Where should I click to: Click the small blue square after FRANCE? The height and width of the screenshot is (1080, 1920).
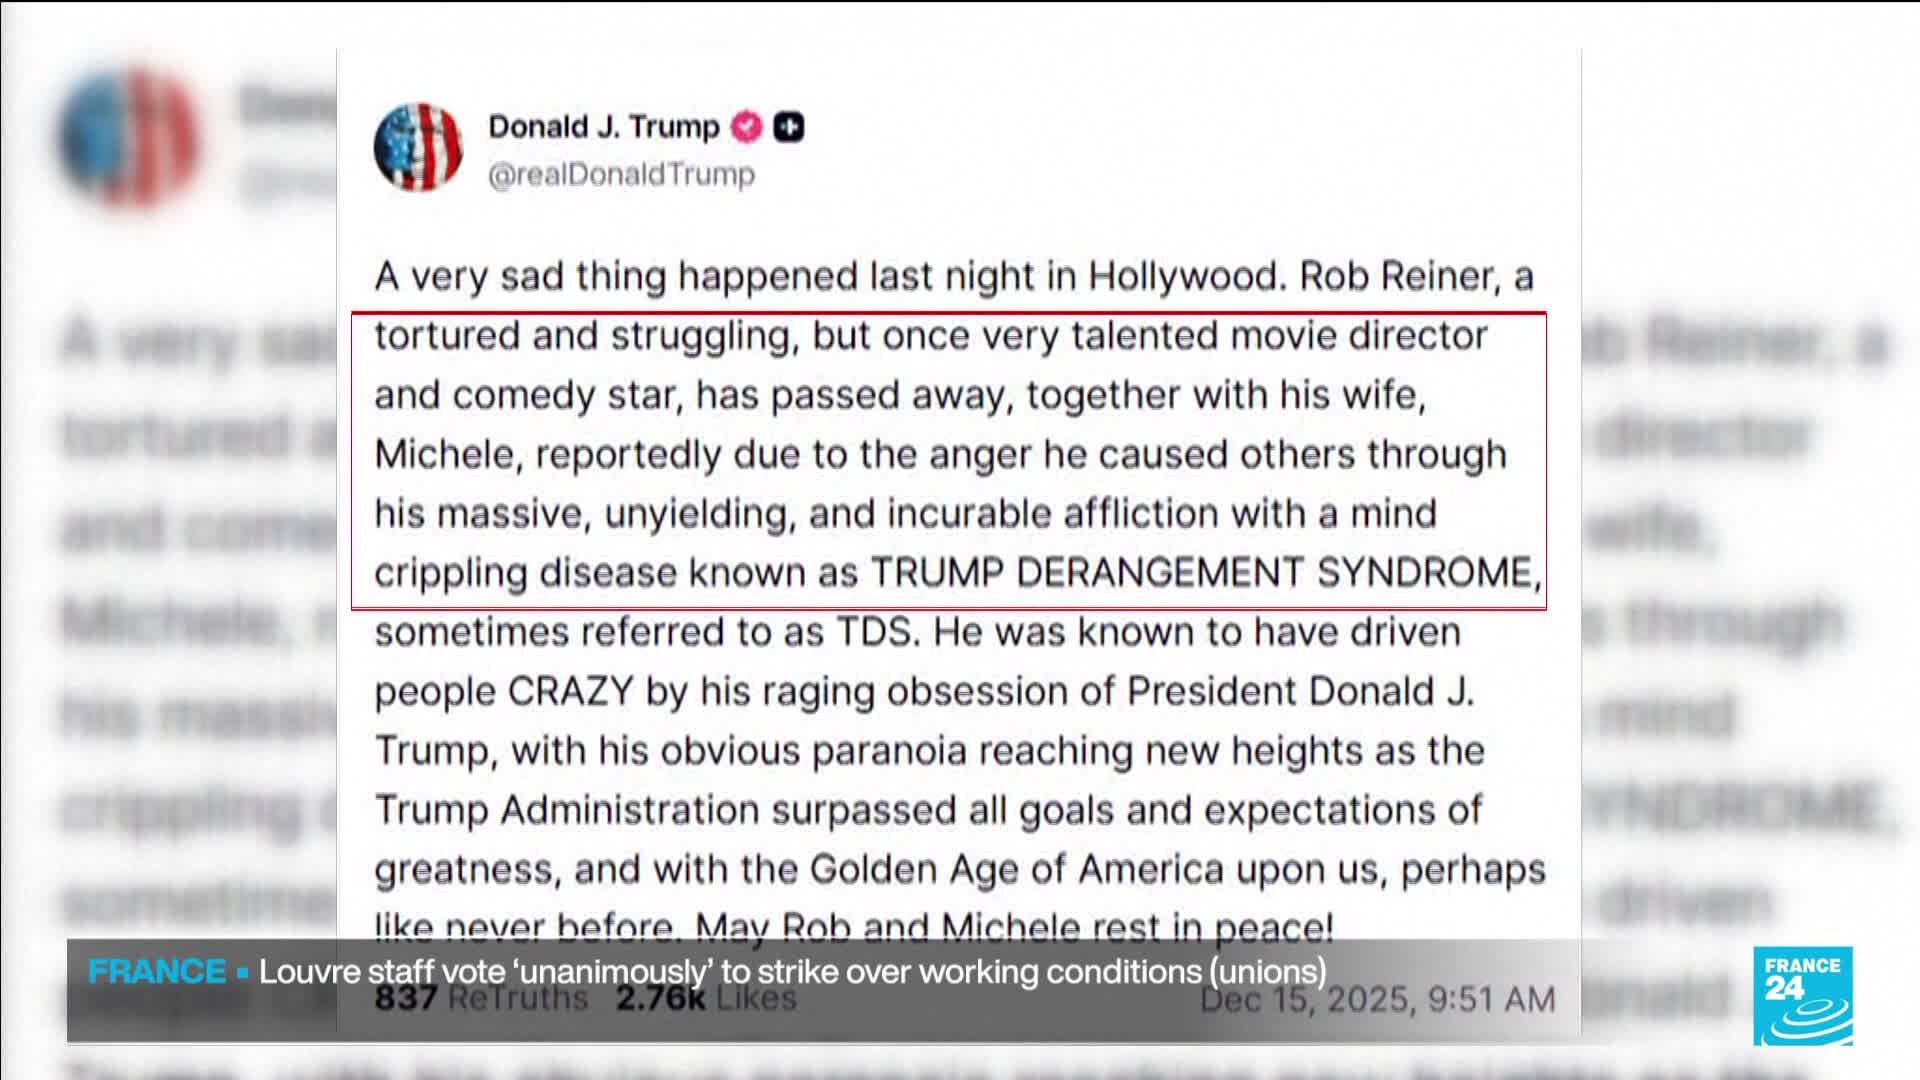coord(242,972)
